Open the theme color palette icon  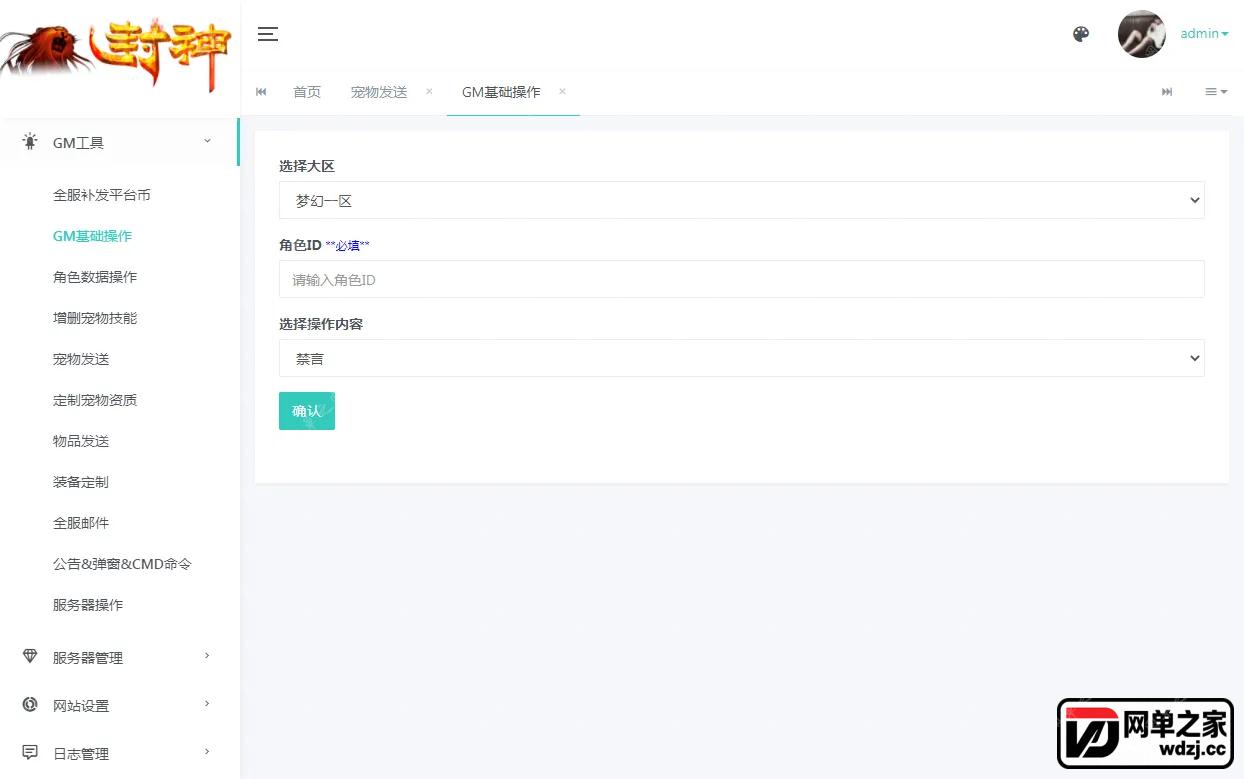(1081, 34)
